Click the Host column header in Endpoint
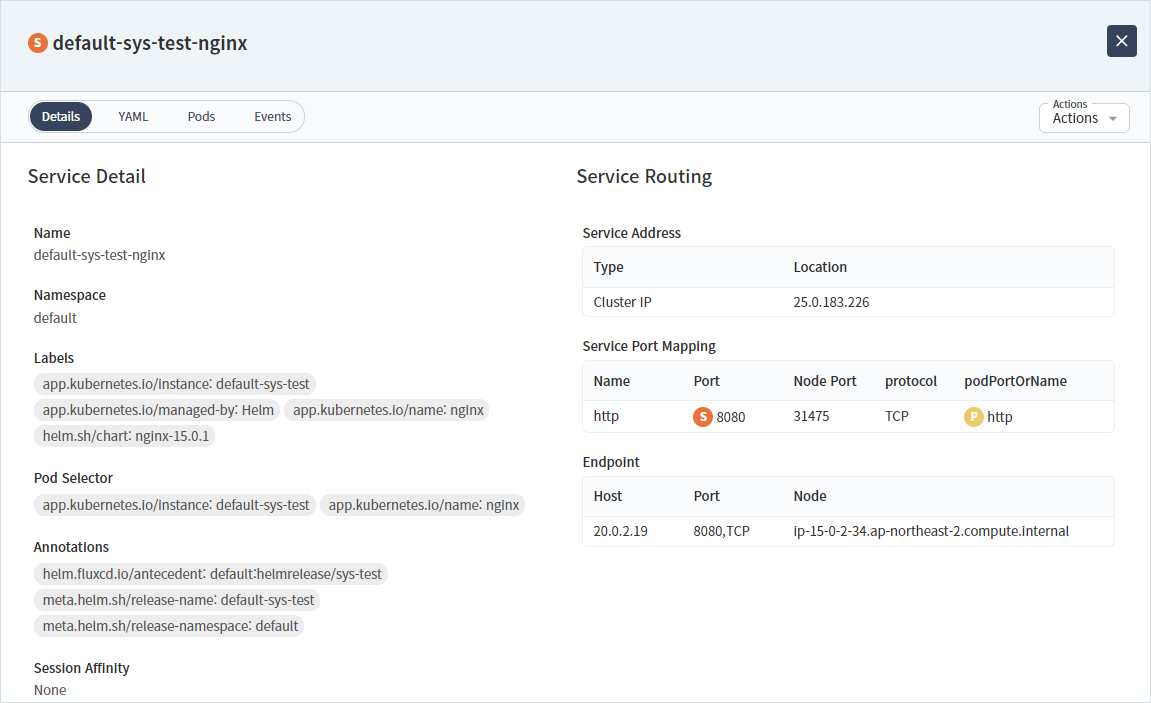Screen dimensions: 1151x703 (607, 496)
